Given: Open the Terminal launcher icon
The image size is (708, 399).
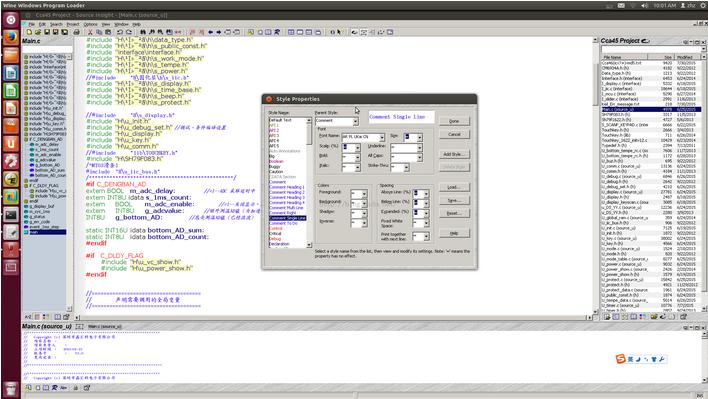Looking at the screenshot, I should pyautogui.click(x=11, y=214).
